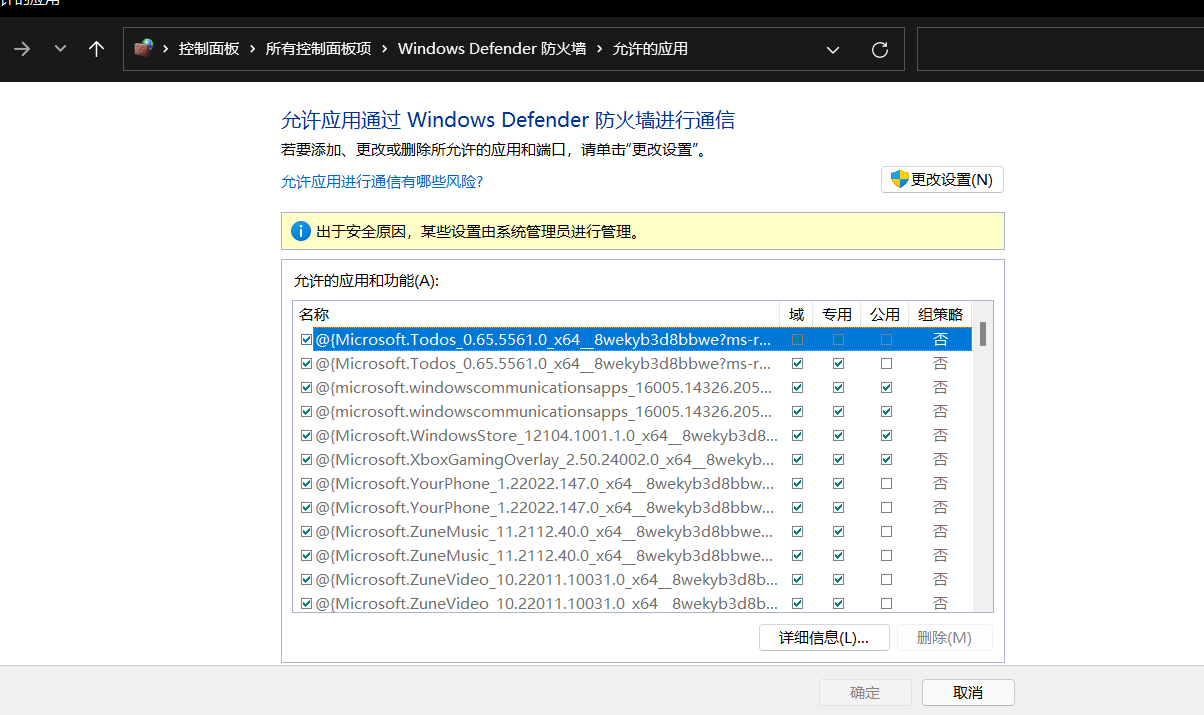Go to 控制面板 in the breadcrumb
Screen dimensions: 1204x715
(x=209, y=48)
